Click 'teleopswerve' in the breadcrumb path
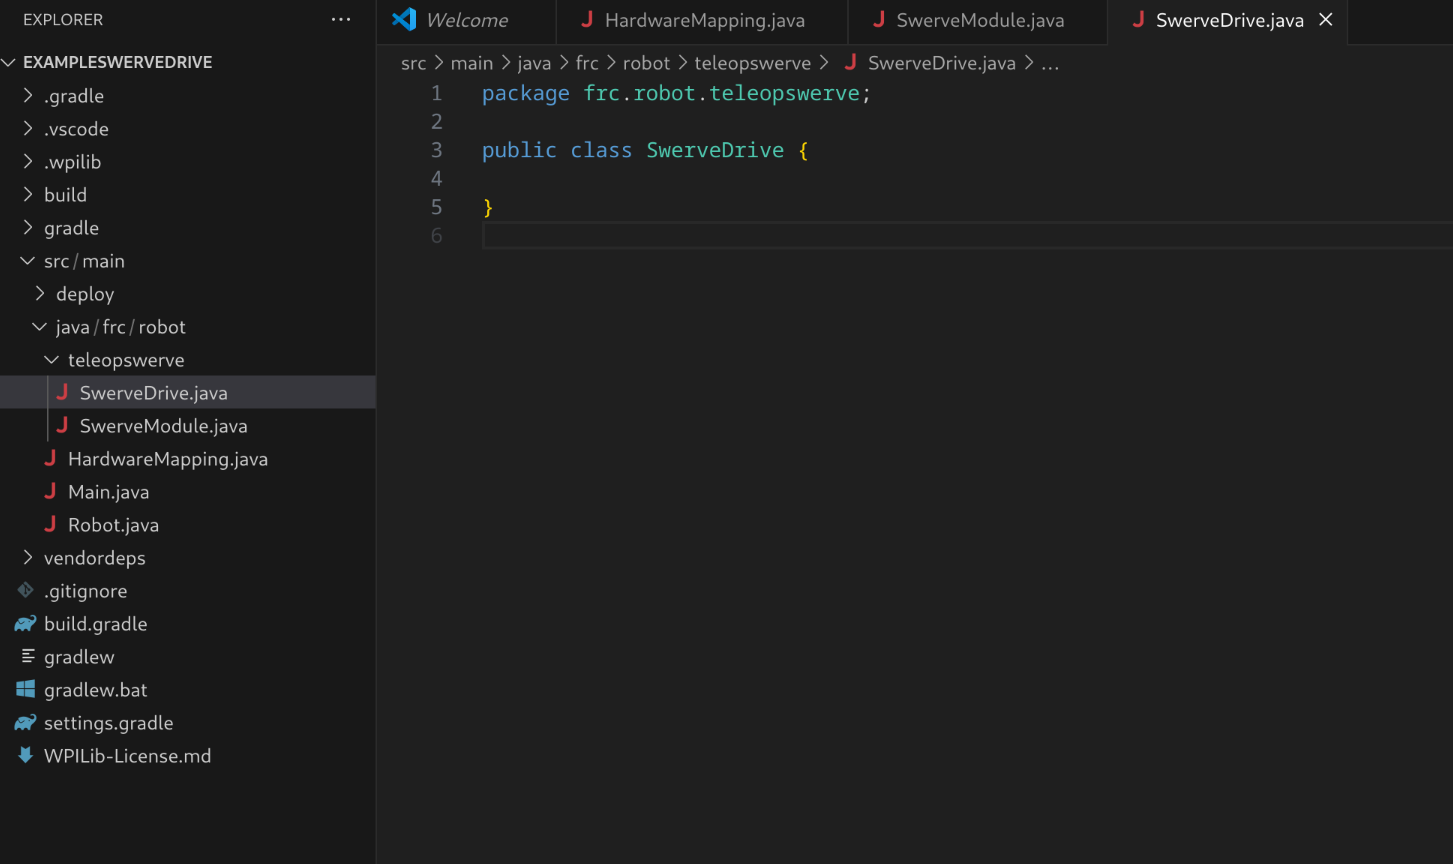The width and height of the screenshot is (1453, 864). (x=753, y=63)
